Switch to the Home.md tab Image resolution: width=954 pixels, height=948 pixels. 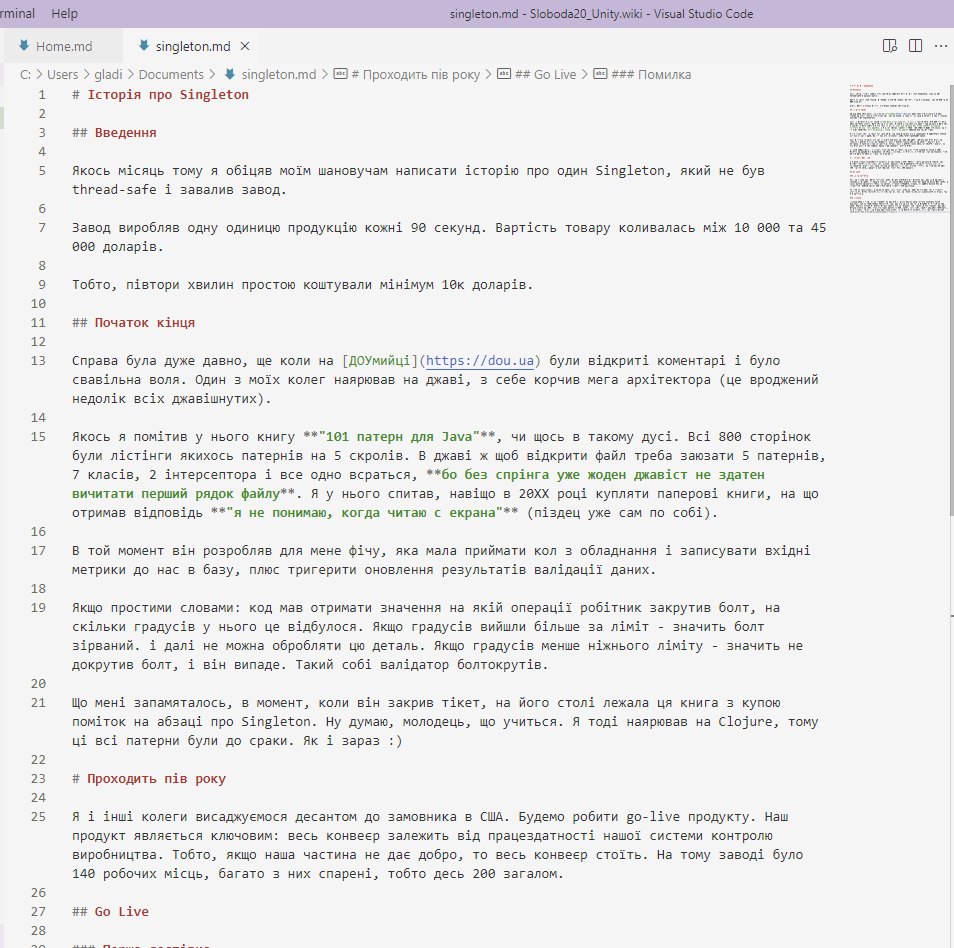63,46
